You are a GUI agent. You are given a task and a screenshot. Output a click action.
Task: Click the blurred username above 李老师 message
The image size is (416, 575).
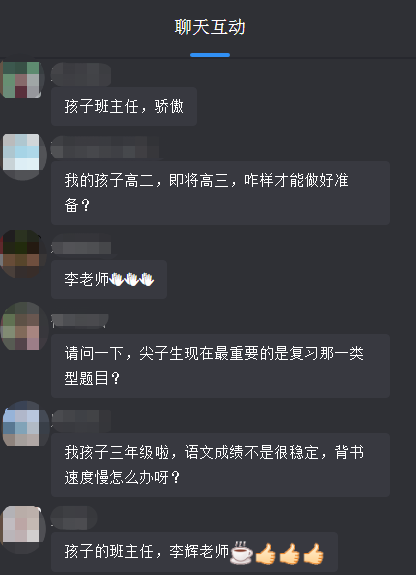pyautogui.click(x=81, y=245)
